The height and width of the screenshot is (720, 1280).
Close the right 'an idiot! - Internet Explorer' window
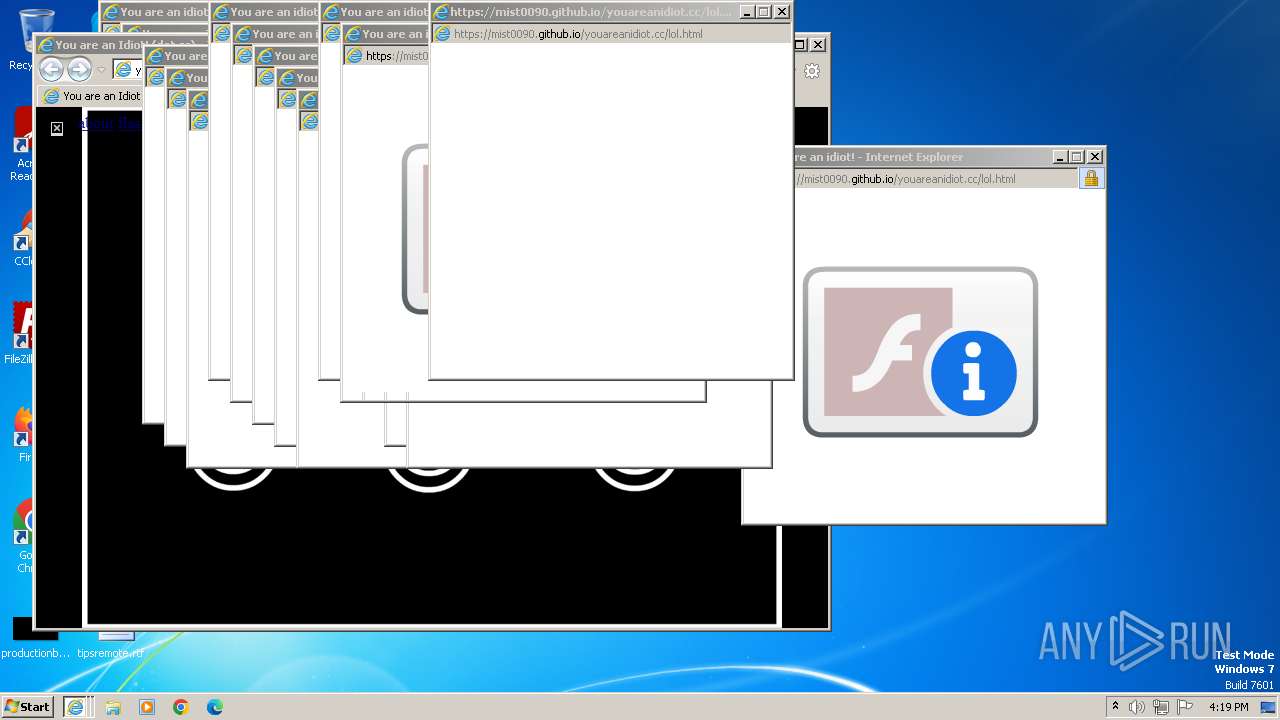coord(1095,157)
